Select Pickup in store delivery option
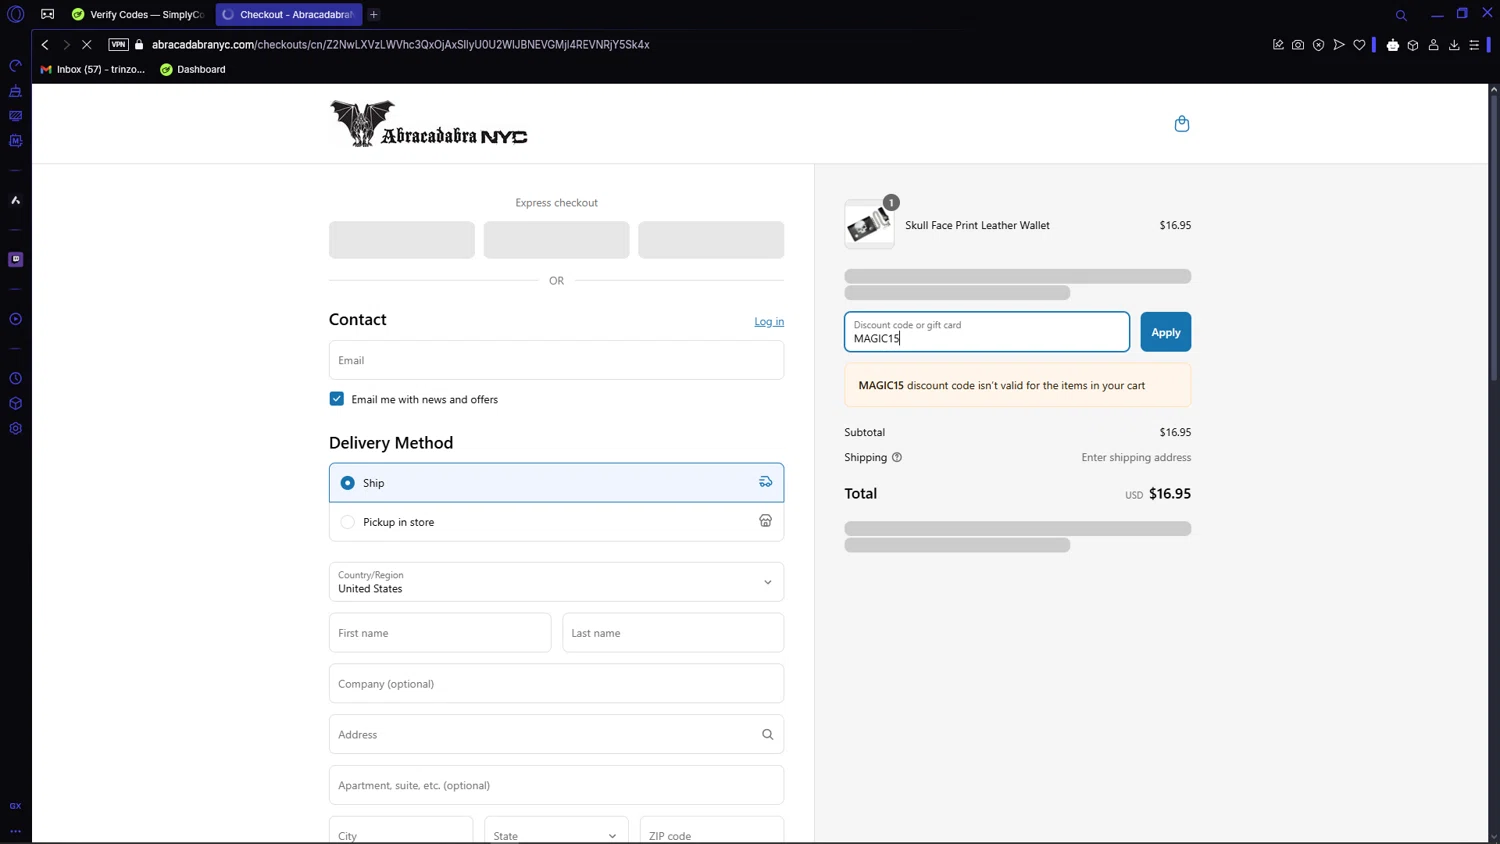This screenshot has height=844, width=1500. 556,522
